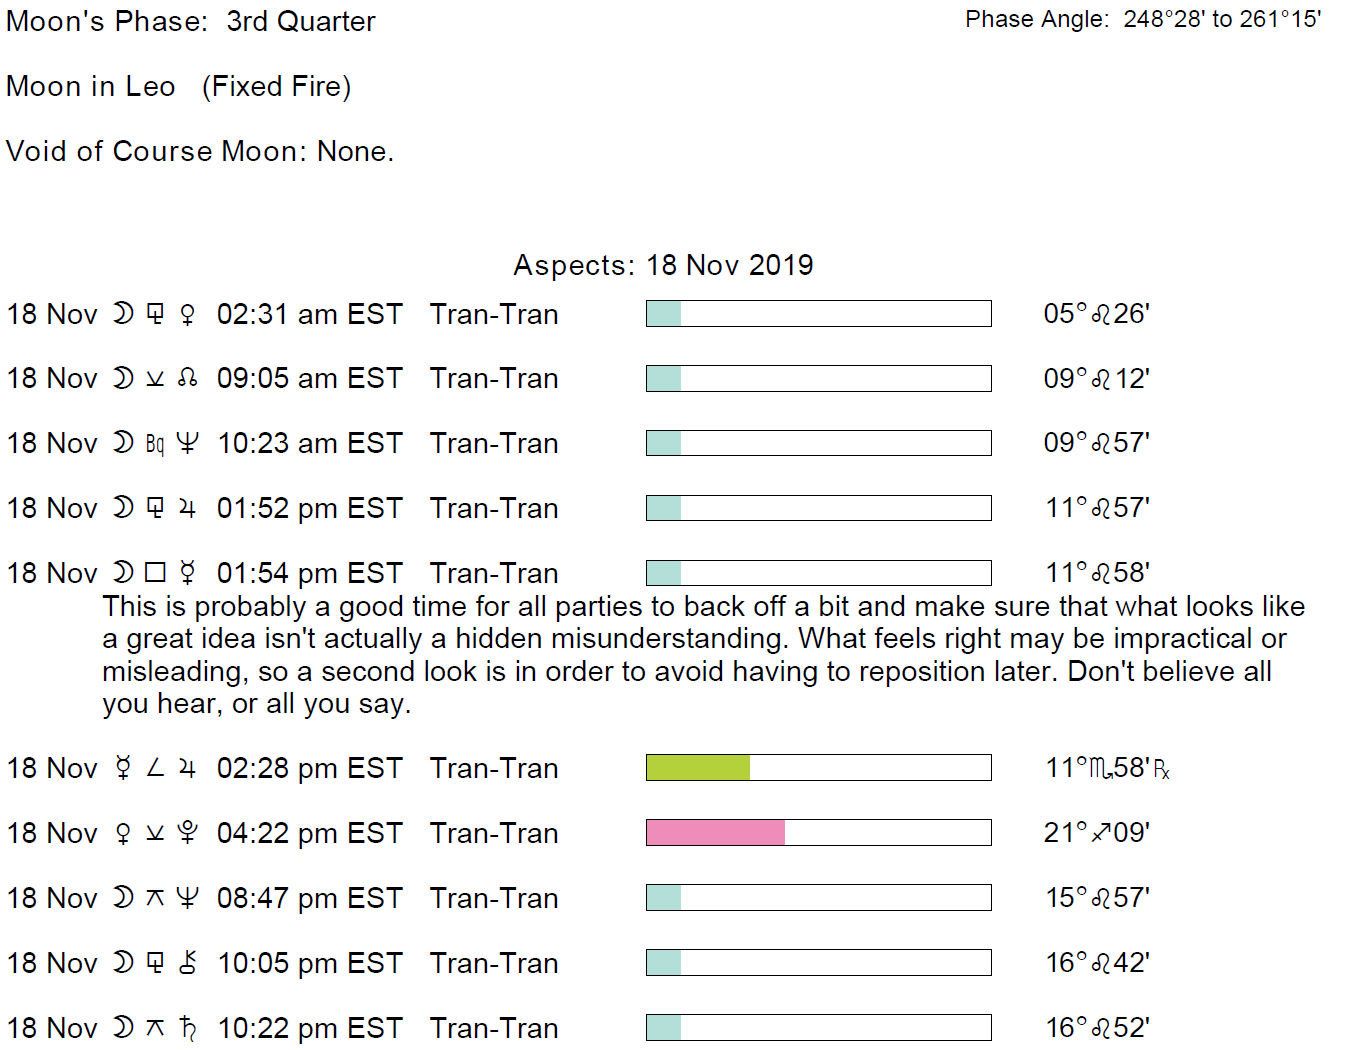
Task: Click the Moon glyph in the 08:47 pm row
Action: coord(123,898)
